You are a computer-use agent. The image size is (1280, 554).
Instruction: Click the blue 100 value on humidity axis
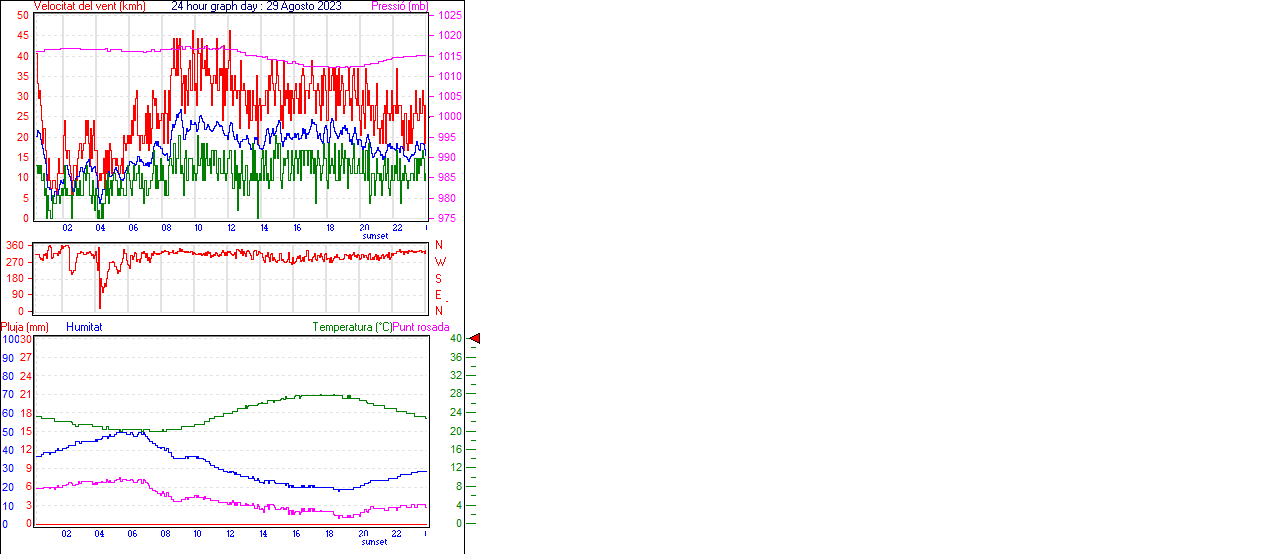click(x=9, y=340)
